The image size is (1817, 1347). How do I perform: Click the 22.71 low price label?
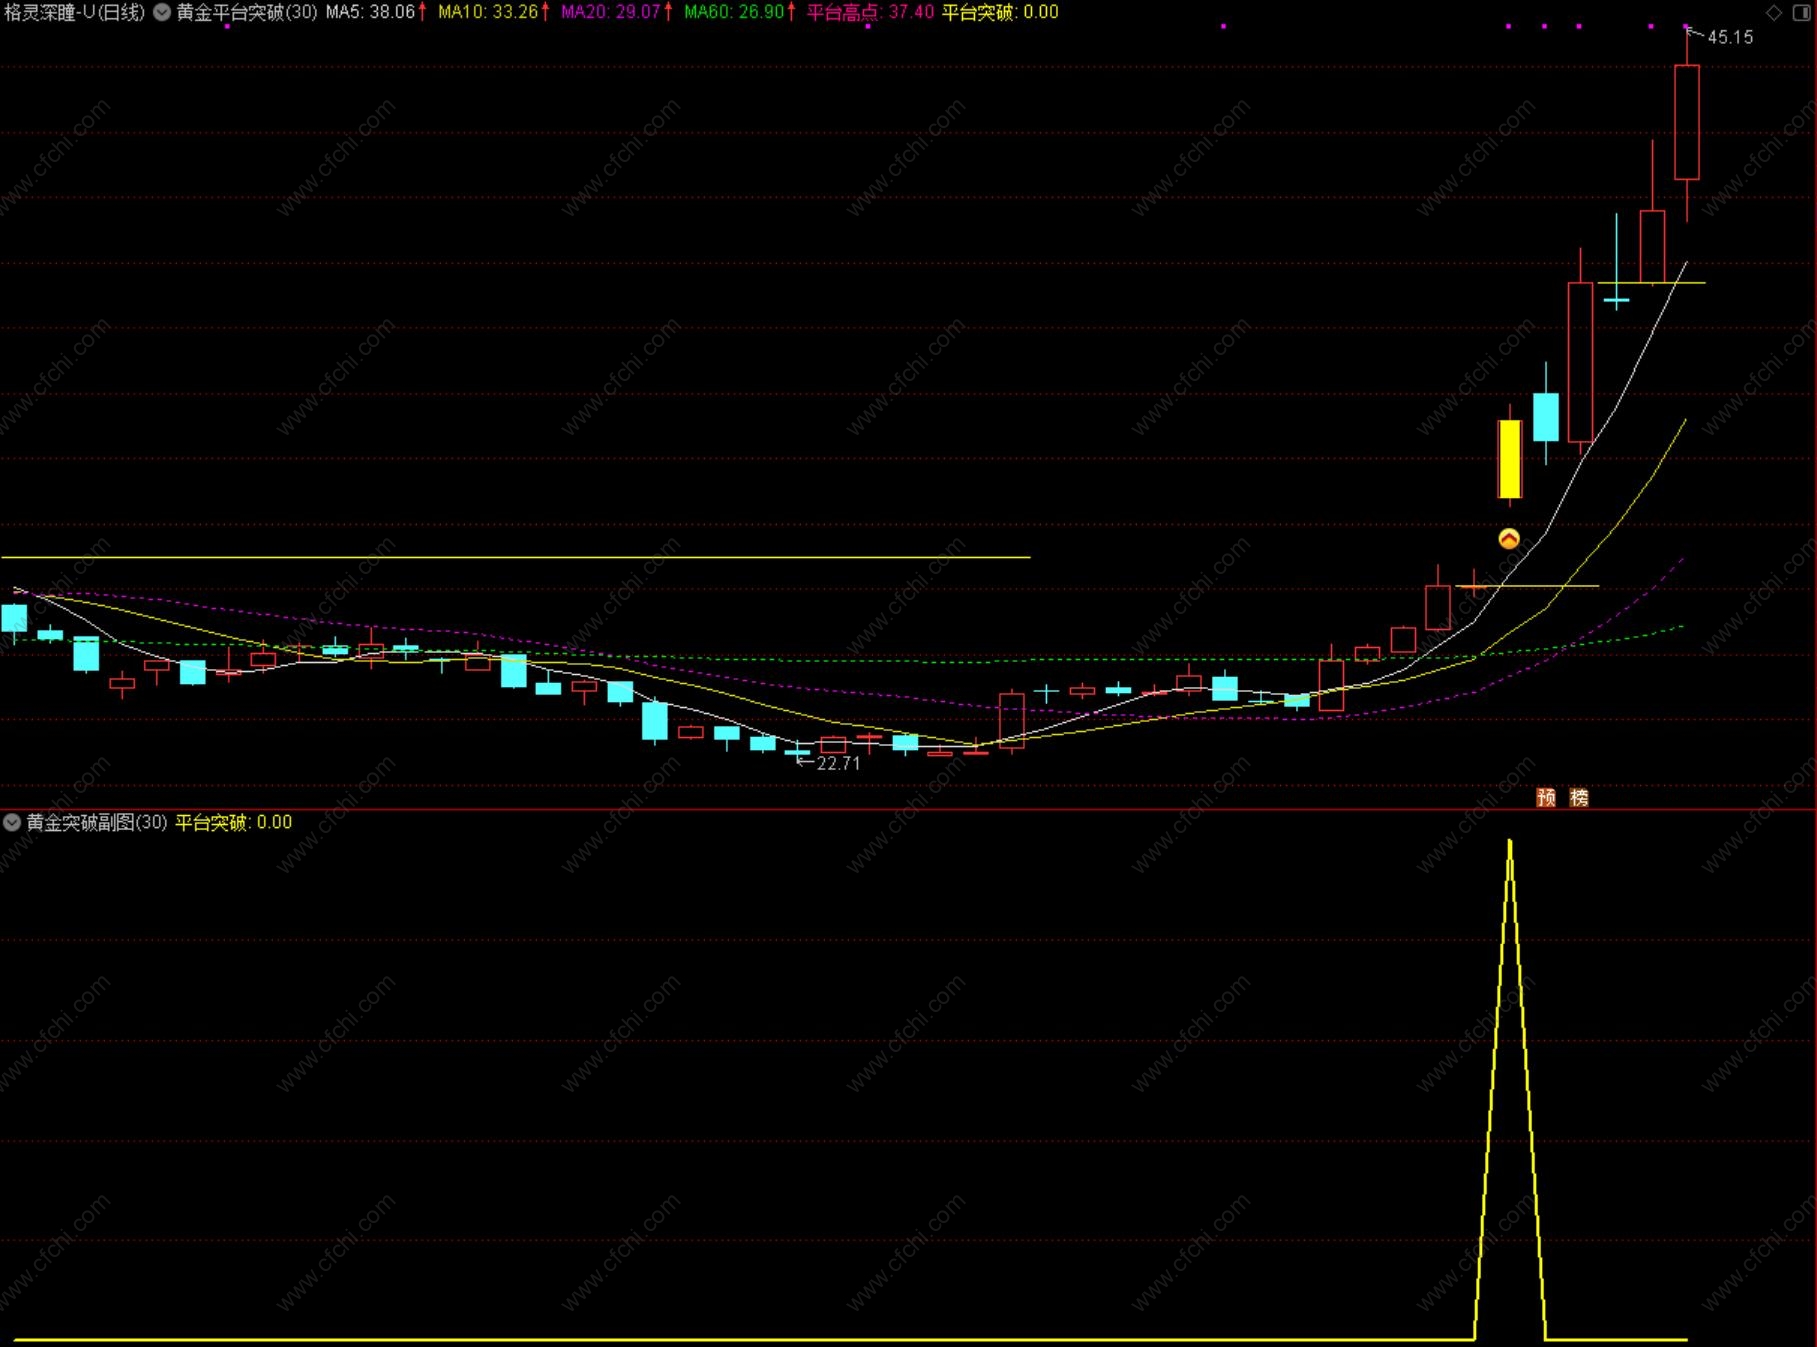pyautogui.click(x=838, y=764)
